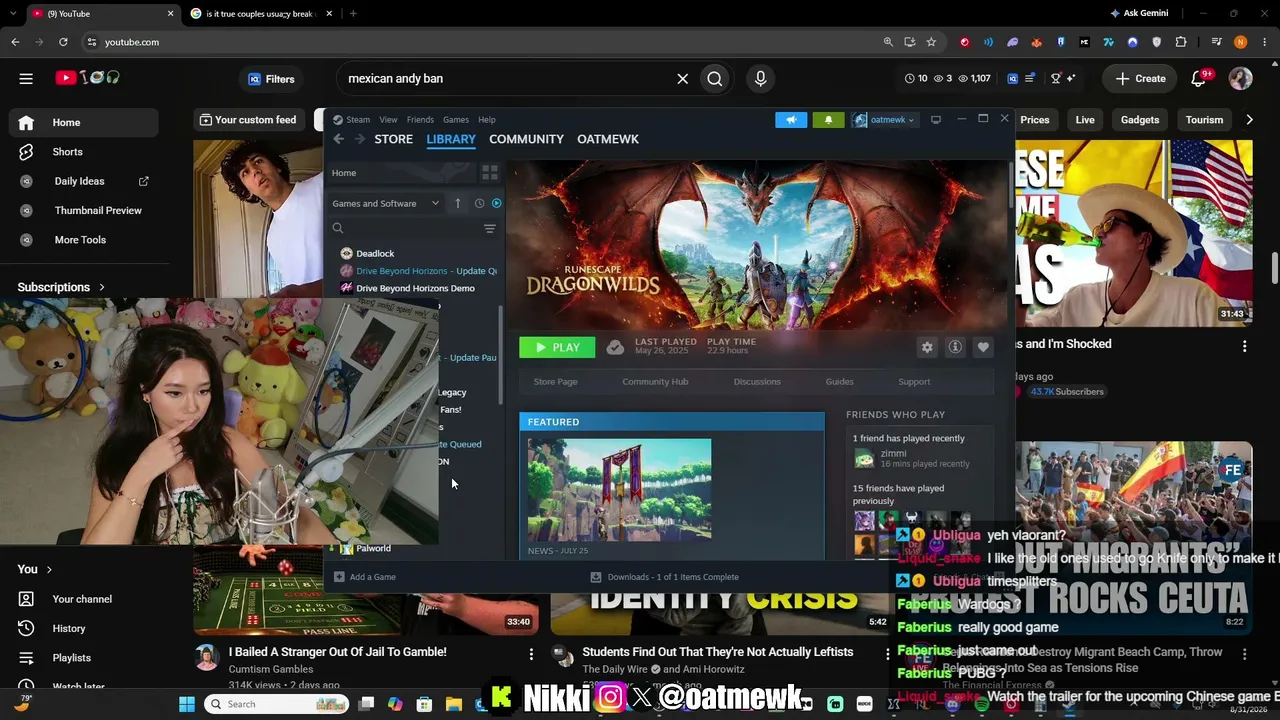
Task: Open YouTube notifications bell
Action: (1199, 78)
